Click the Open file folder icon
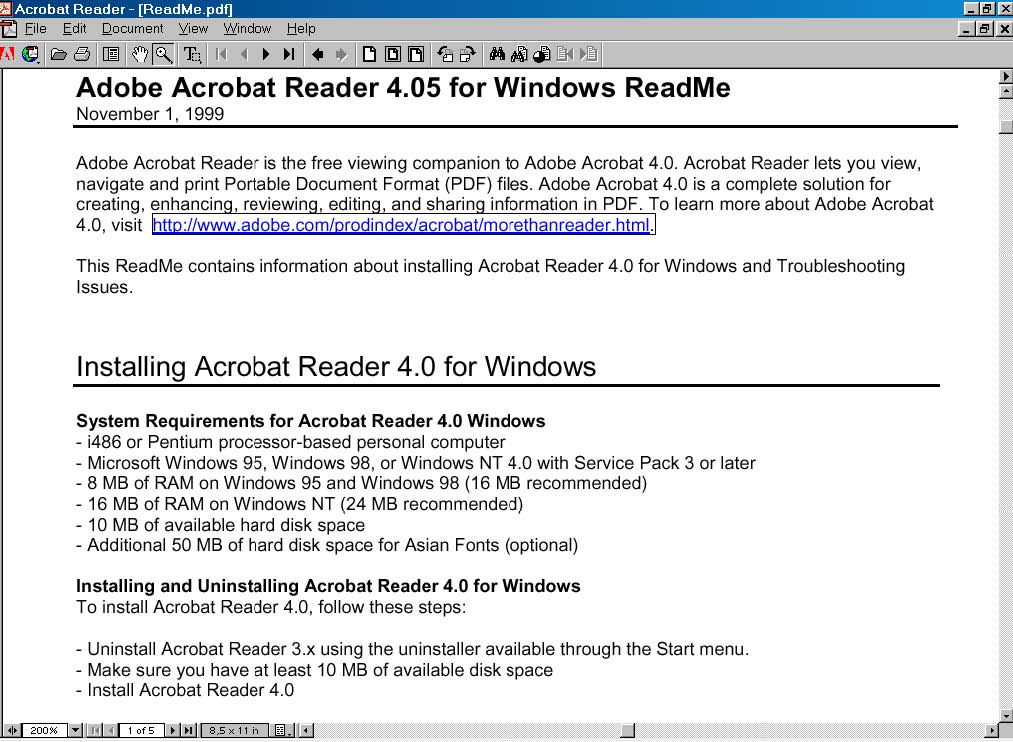 (59, 54)
